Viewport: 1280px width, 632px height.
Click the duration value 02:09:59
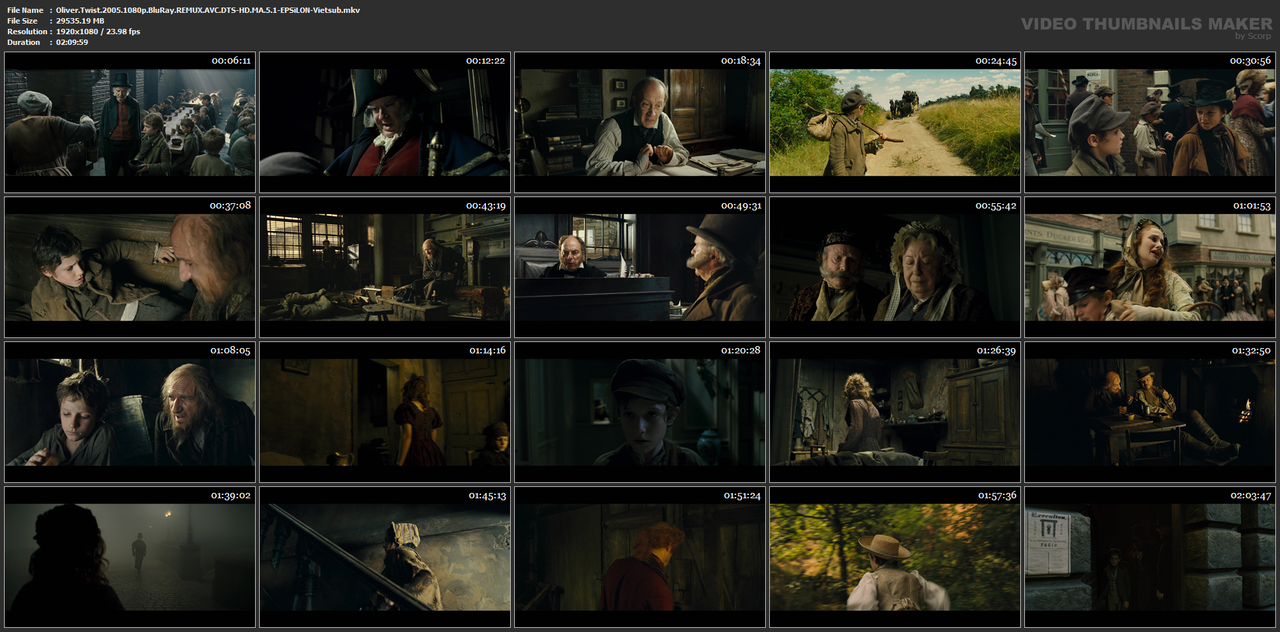pyautogui.click(x=72, y=42)
